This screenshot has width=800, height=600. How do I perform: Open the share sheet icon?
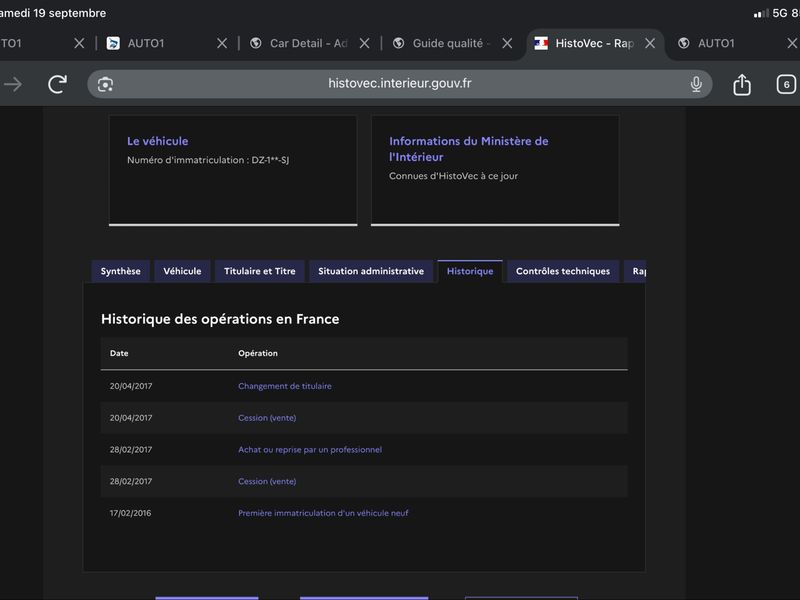coord(742,84)
